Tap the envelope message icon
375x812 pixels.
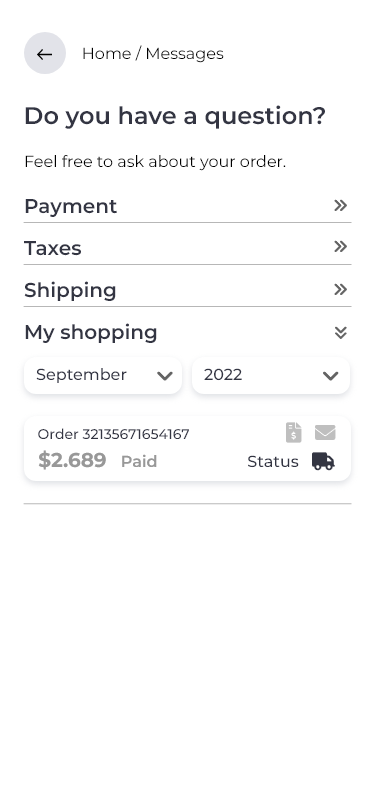click(x=325, y=432)
